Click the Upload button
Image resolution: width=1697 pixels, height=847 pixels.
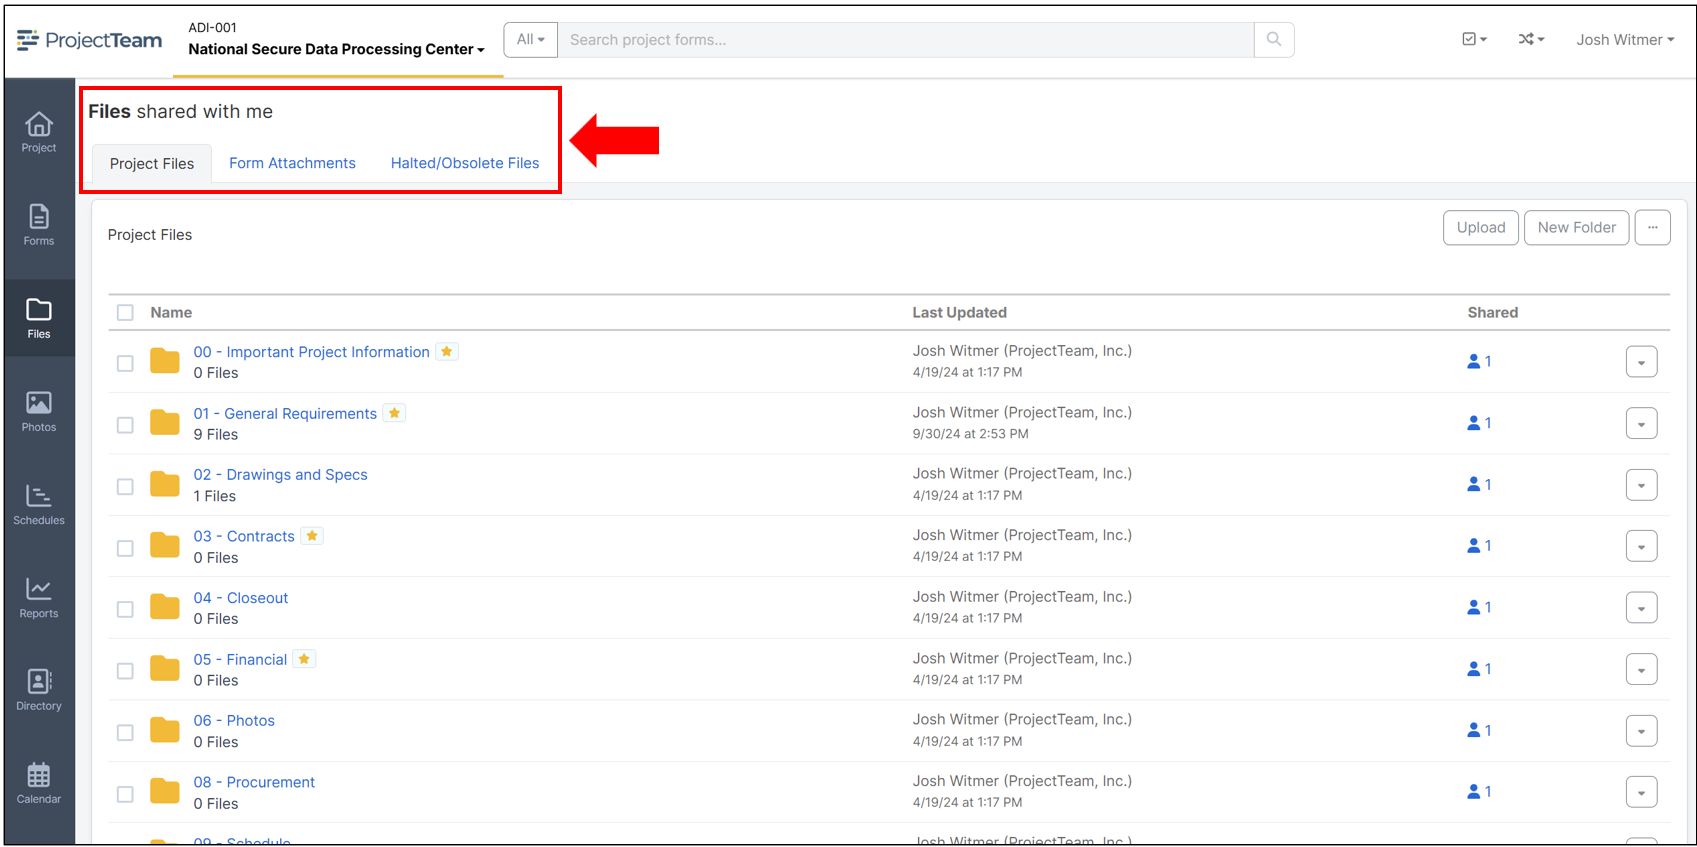click(x=1480, y=228)
